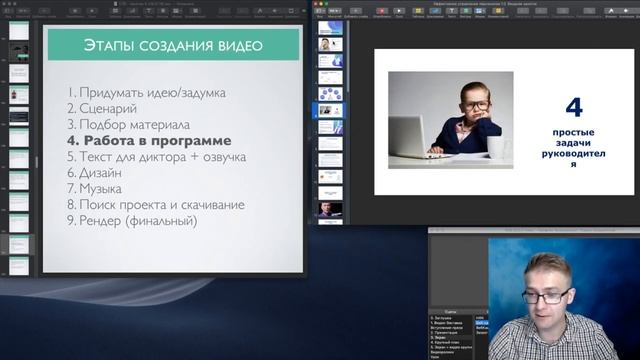
Task: Open the Media dropdown in the left Keynote window
Action: click(x=176, y=11)
